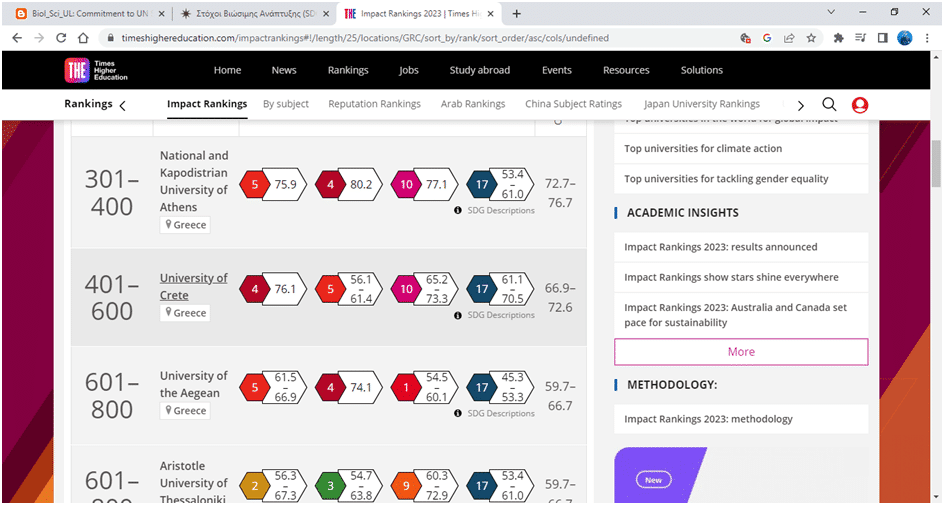The image size is (944, 505).
Task: Click SDG Descriptions in Aegean row
Action: (501, 413)
